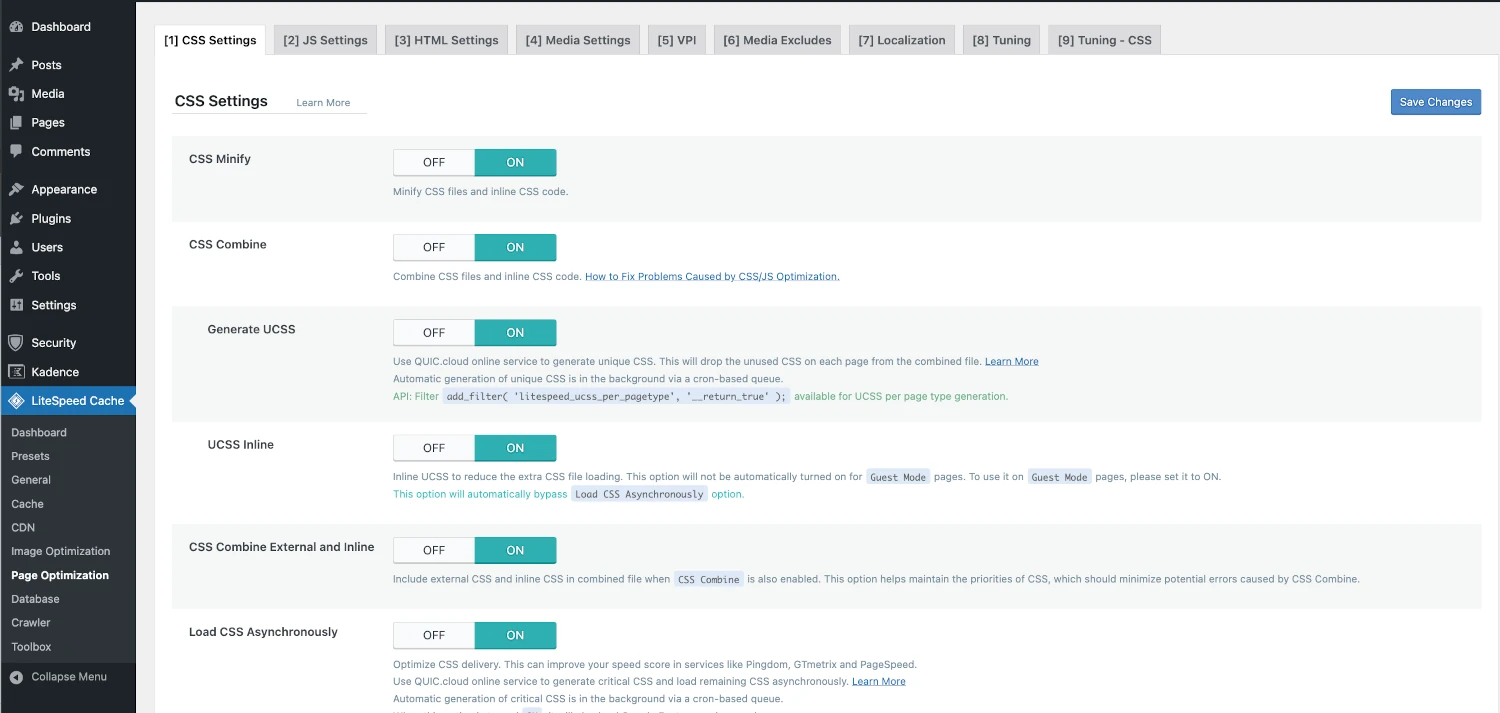Turn UCSS Inline OFF
This screenshot has width=1500, height=713.
click(x=434, y=448)
